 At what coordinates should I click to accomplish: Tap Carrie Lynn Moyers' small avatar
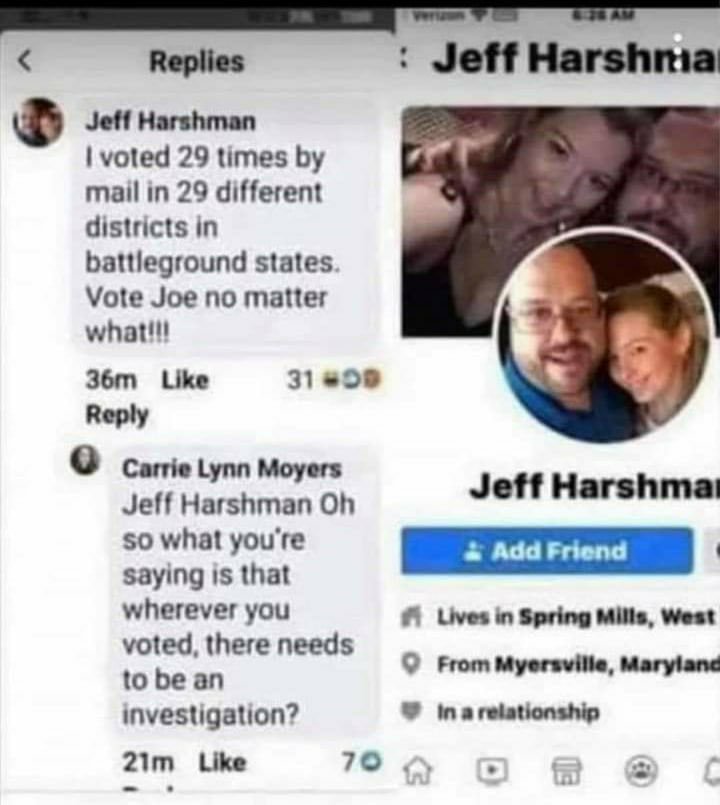(85, 459)
